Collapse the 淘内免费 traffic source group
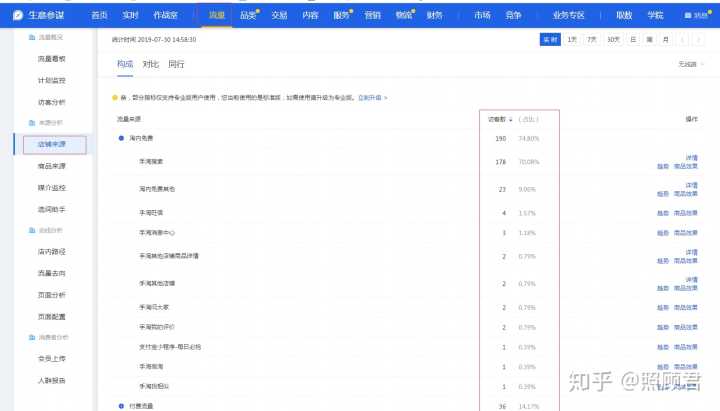 pos(122,138)
